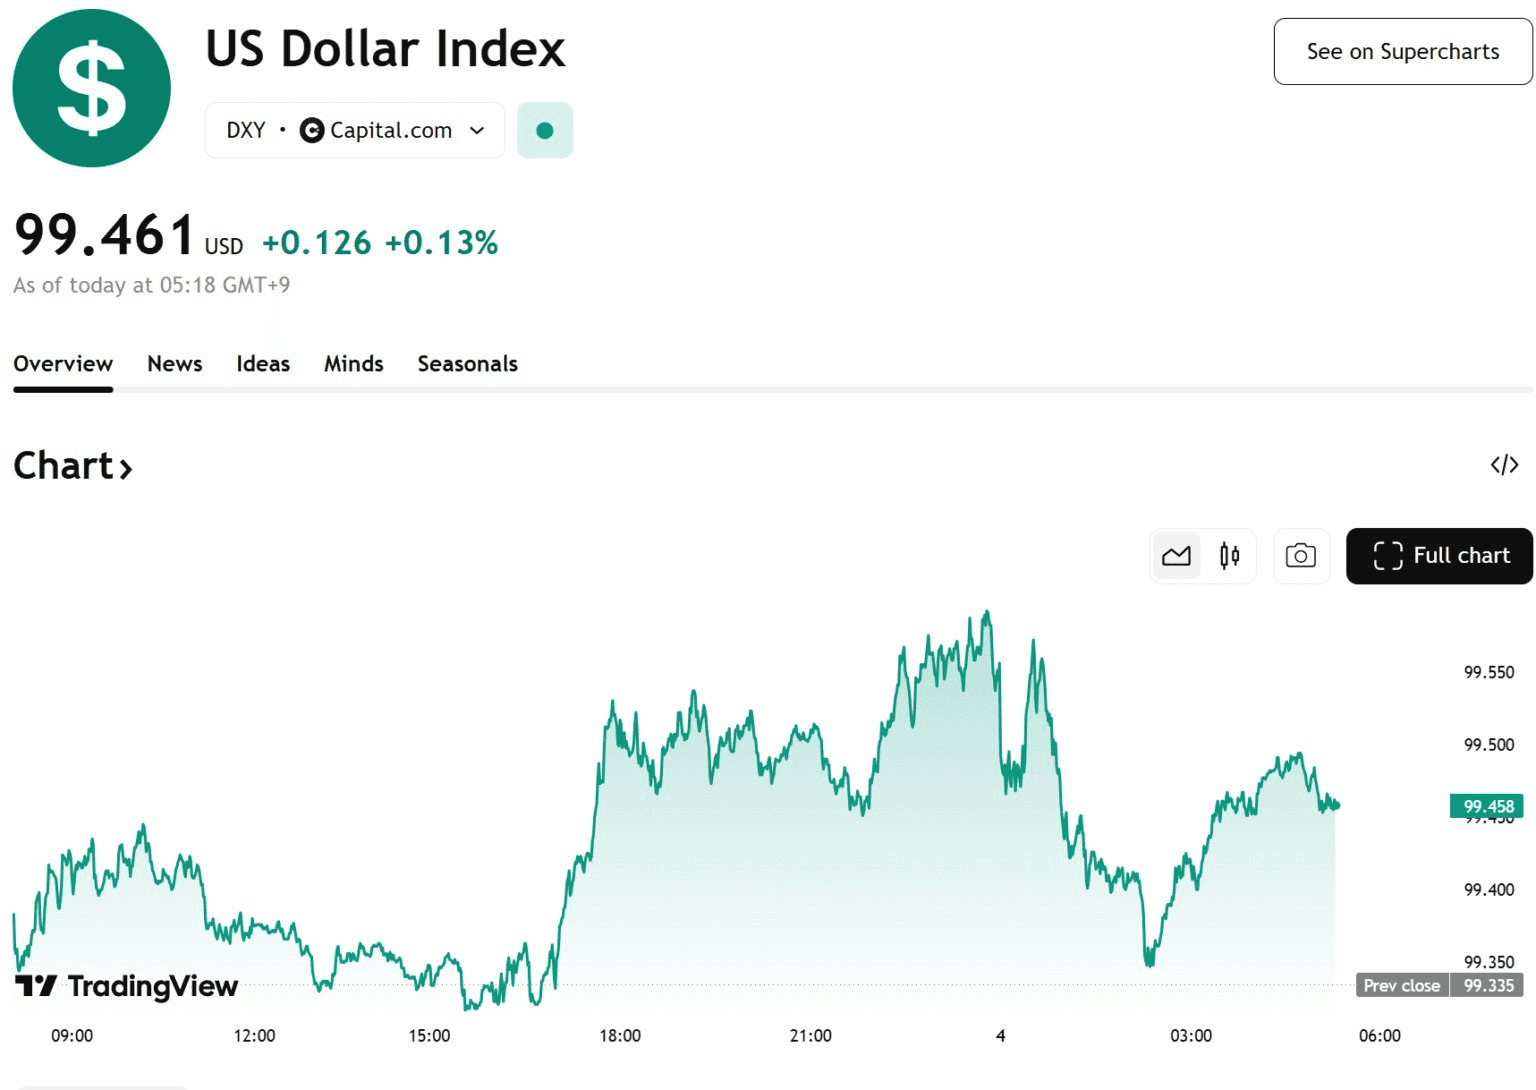The image size is (1536, 1090).
Task: Switch to the Ideas tab
Action: click(x=263, y=364)
